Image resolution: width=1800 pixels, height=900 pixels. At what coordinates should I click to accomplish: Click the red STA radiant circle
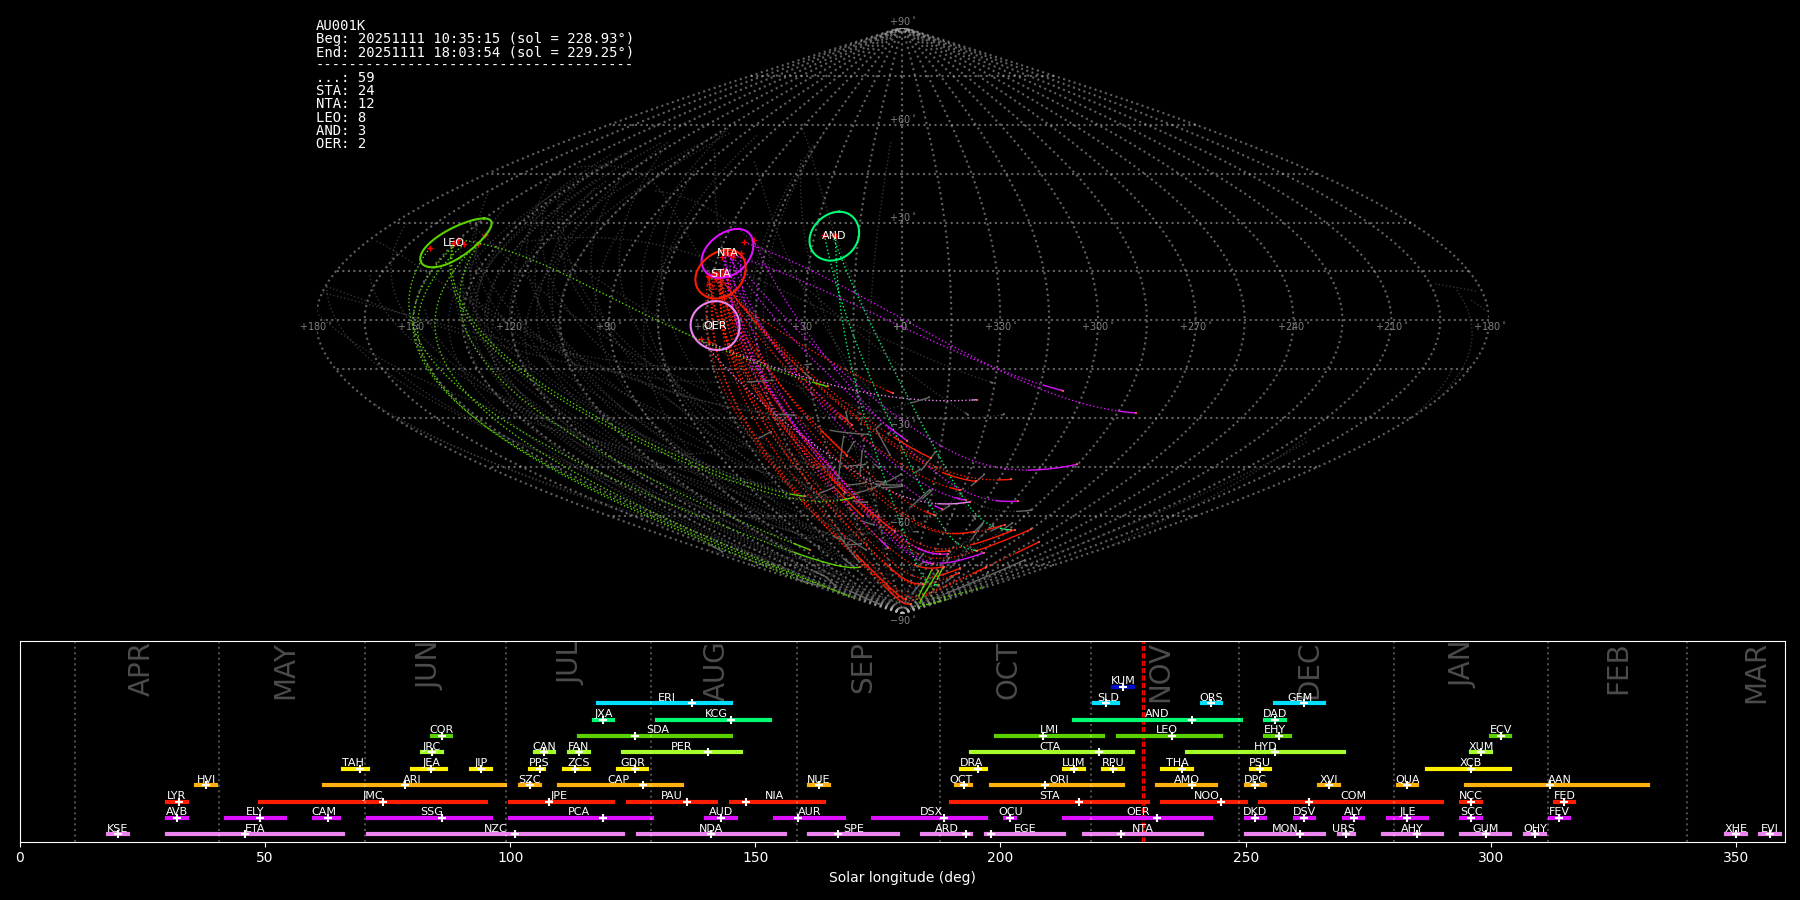720,274
